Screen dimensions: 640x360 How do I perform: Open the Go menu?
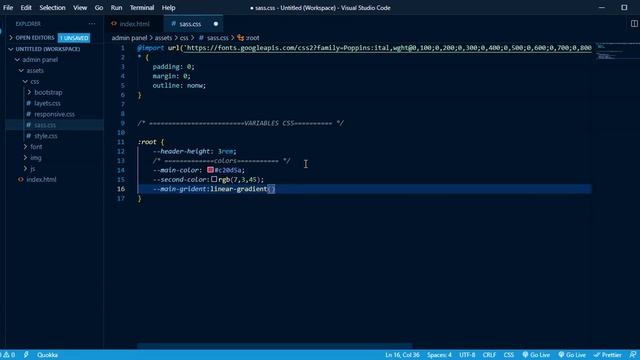pyautogui.click(x=99, y=8)
